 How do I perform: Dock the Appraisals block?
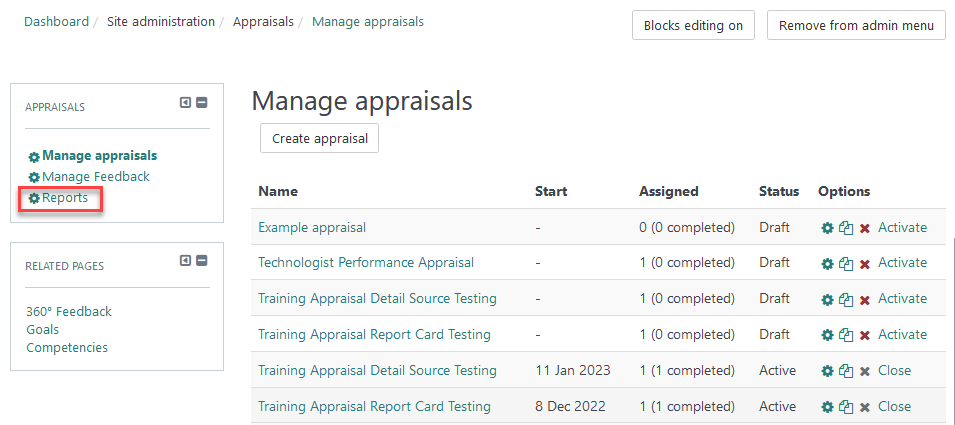coord(185,103)
